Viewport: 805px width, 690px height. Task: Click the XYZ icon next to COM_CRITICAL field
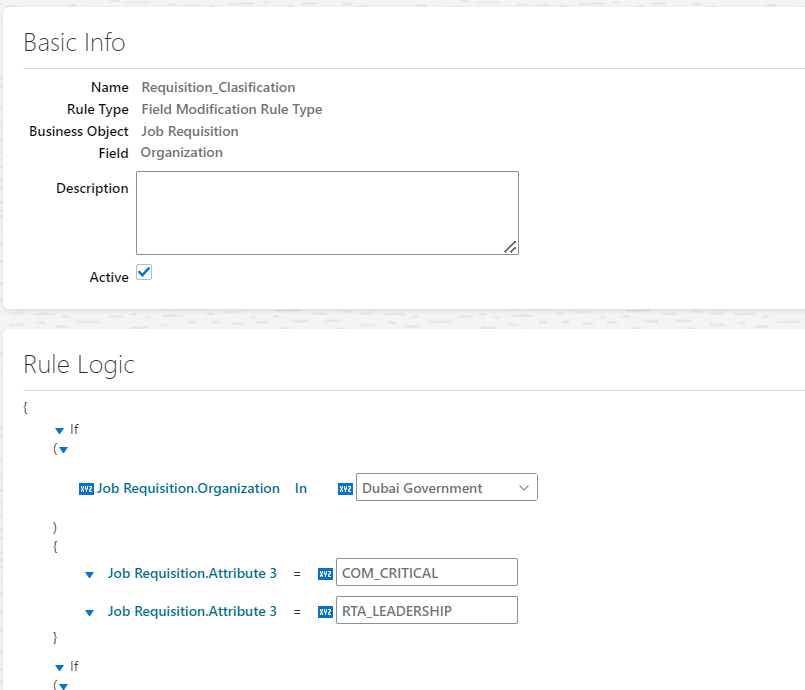point(325,573)
